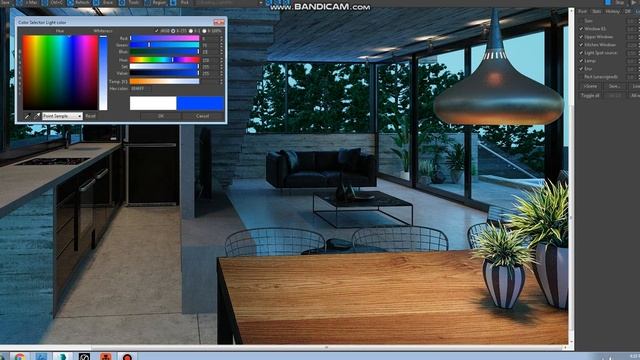The image size is (640, 360).
Task: Switch to the DR tab
Action: pyautogui.click(x=628, y=11)
